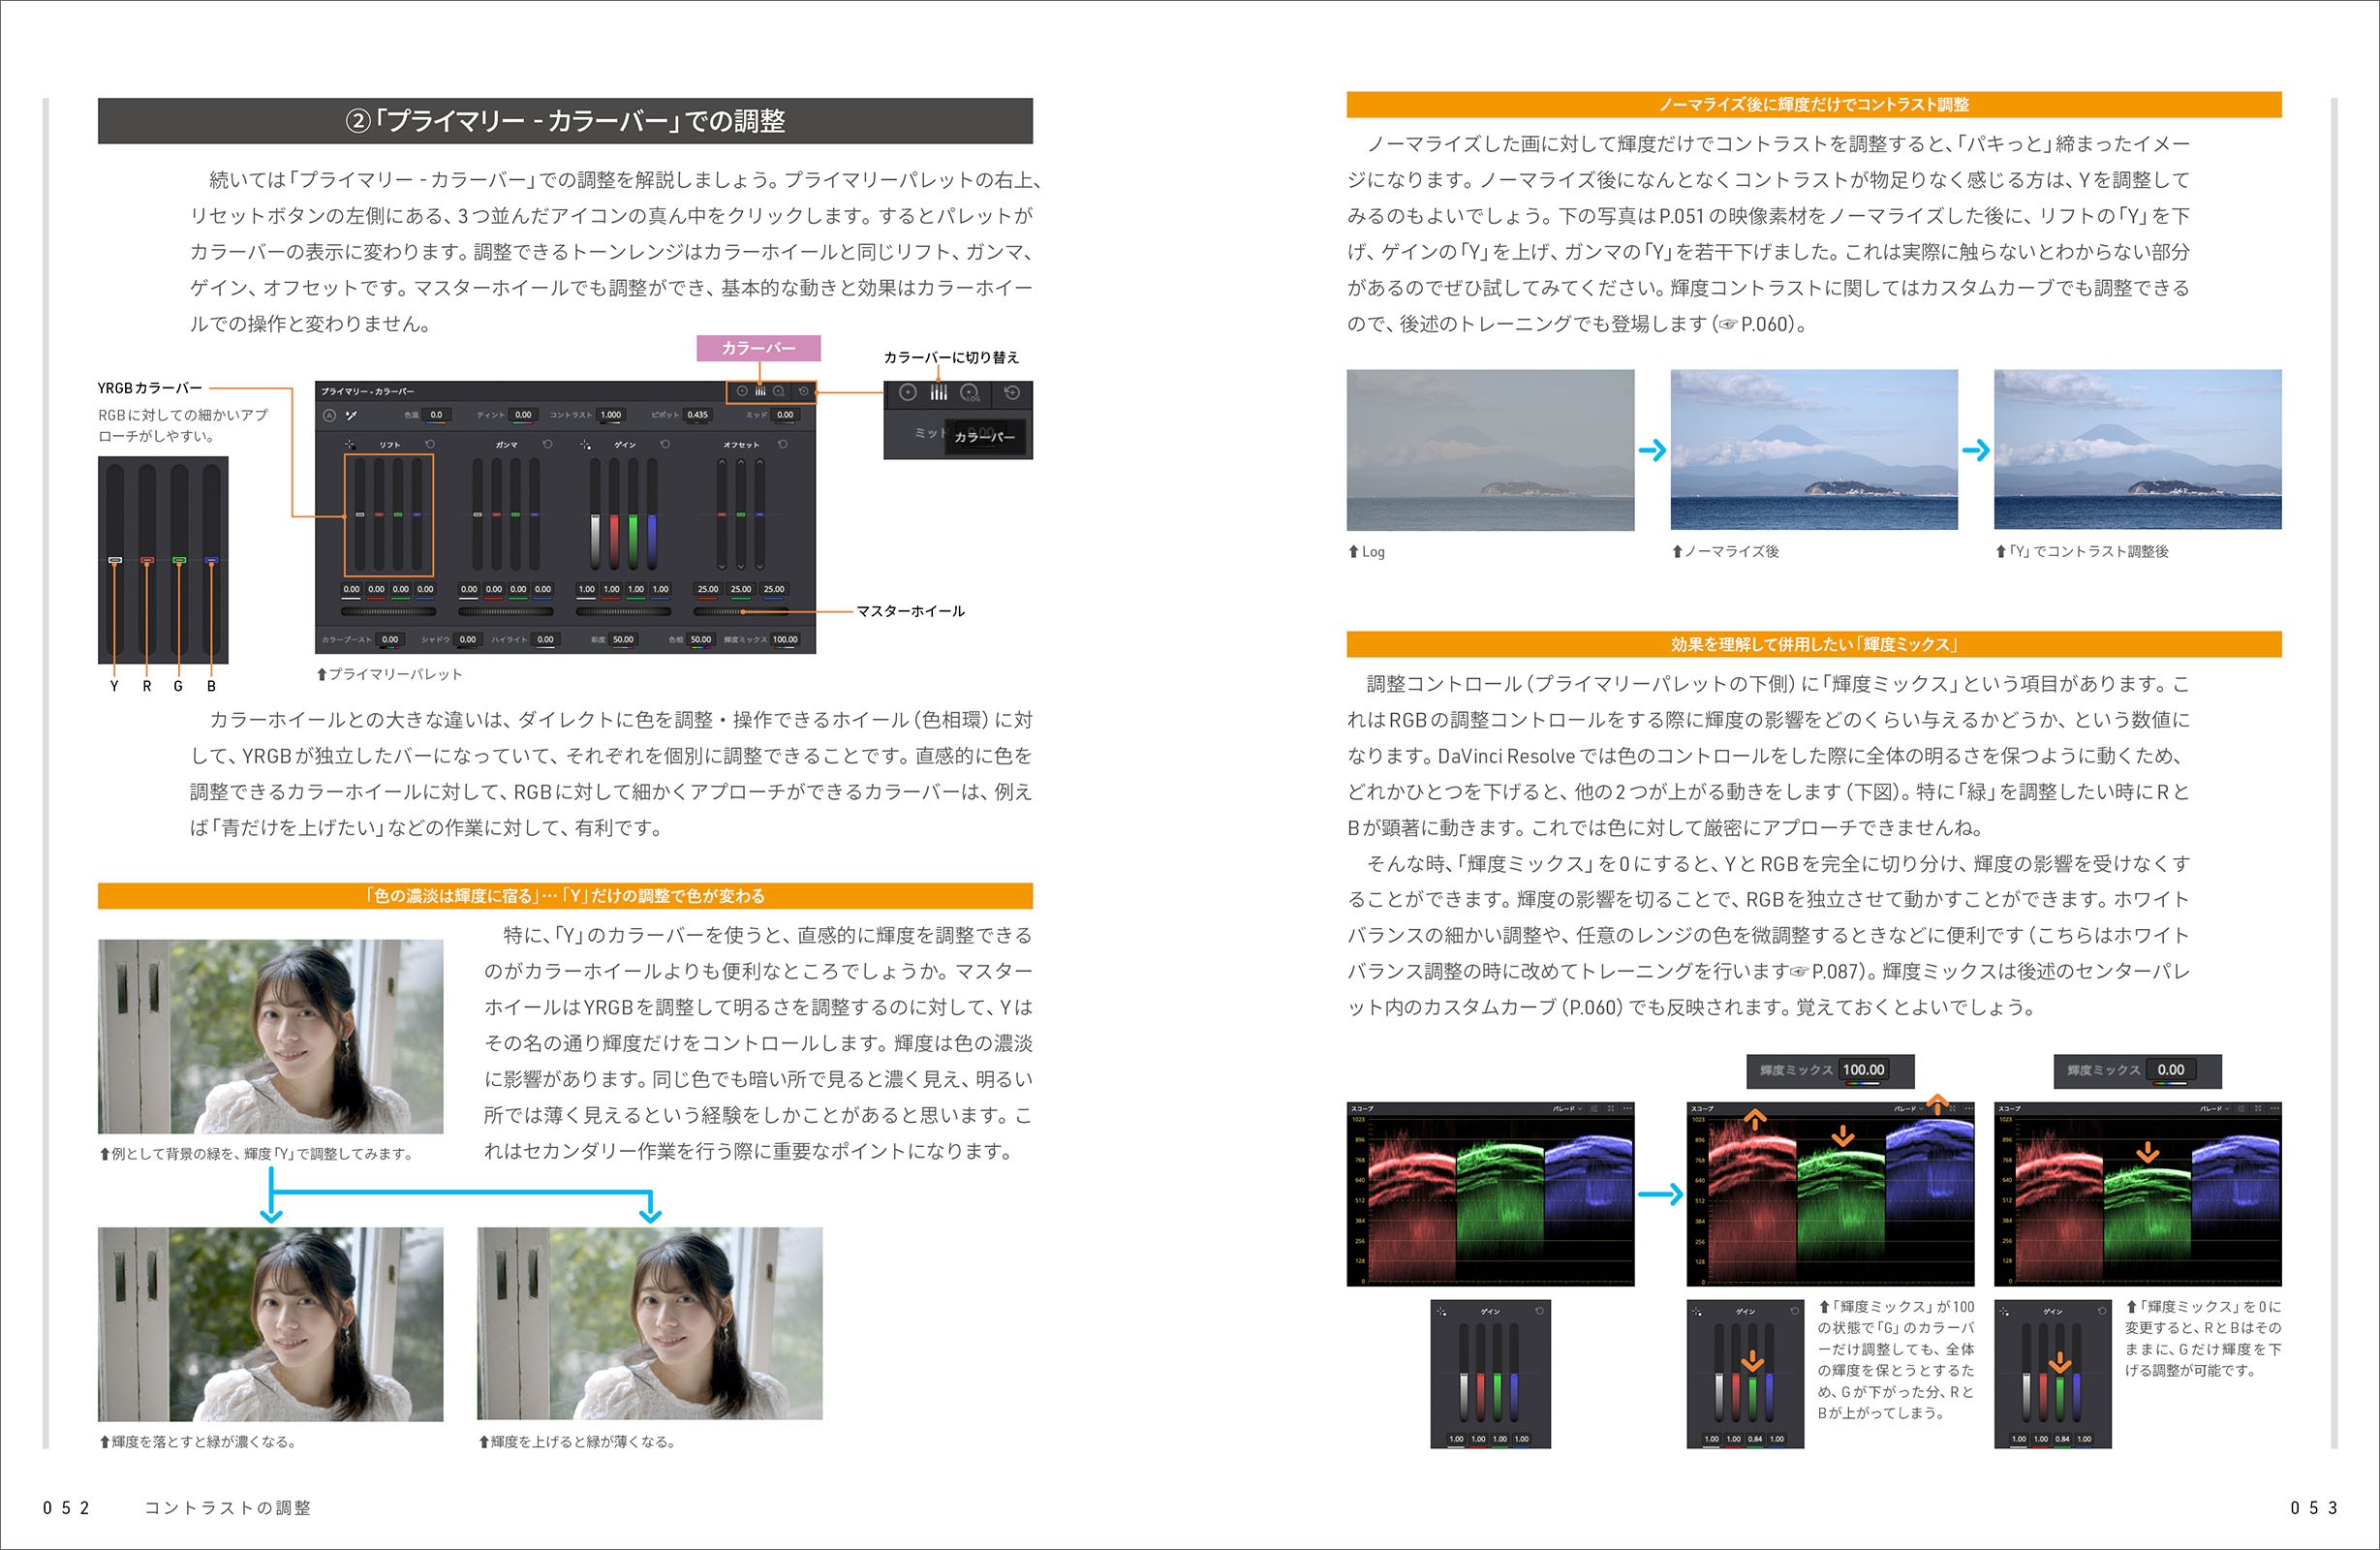Click the ミッド field in Primary palette
The width and height of the screenshot is (2380, 1550).
coord(785,415)
